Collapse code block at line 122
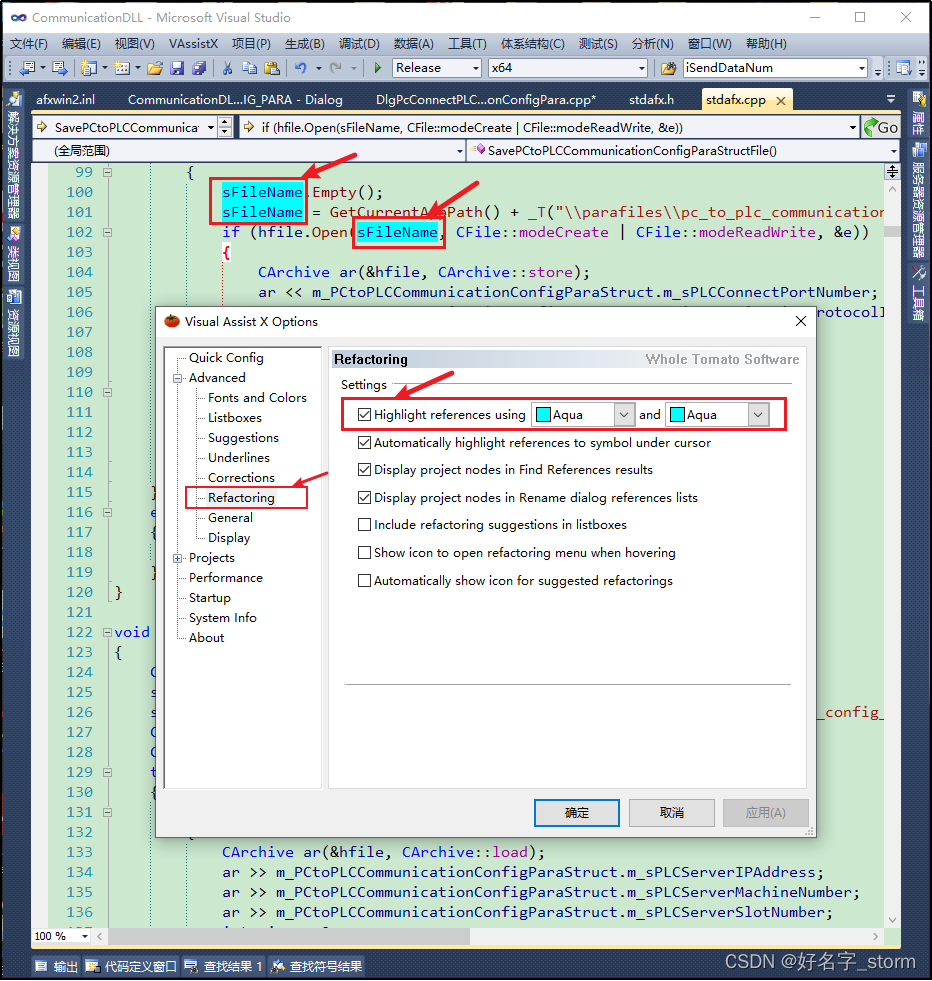 [108, 633]
